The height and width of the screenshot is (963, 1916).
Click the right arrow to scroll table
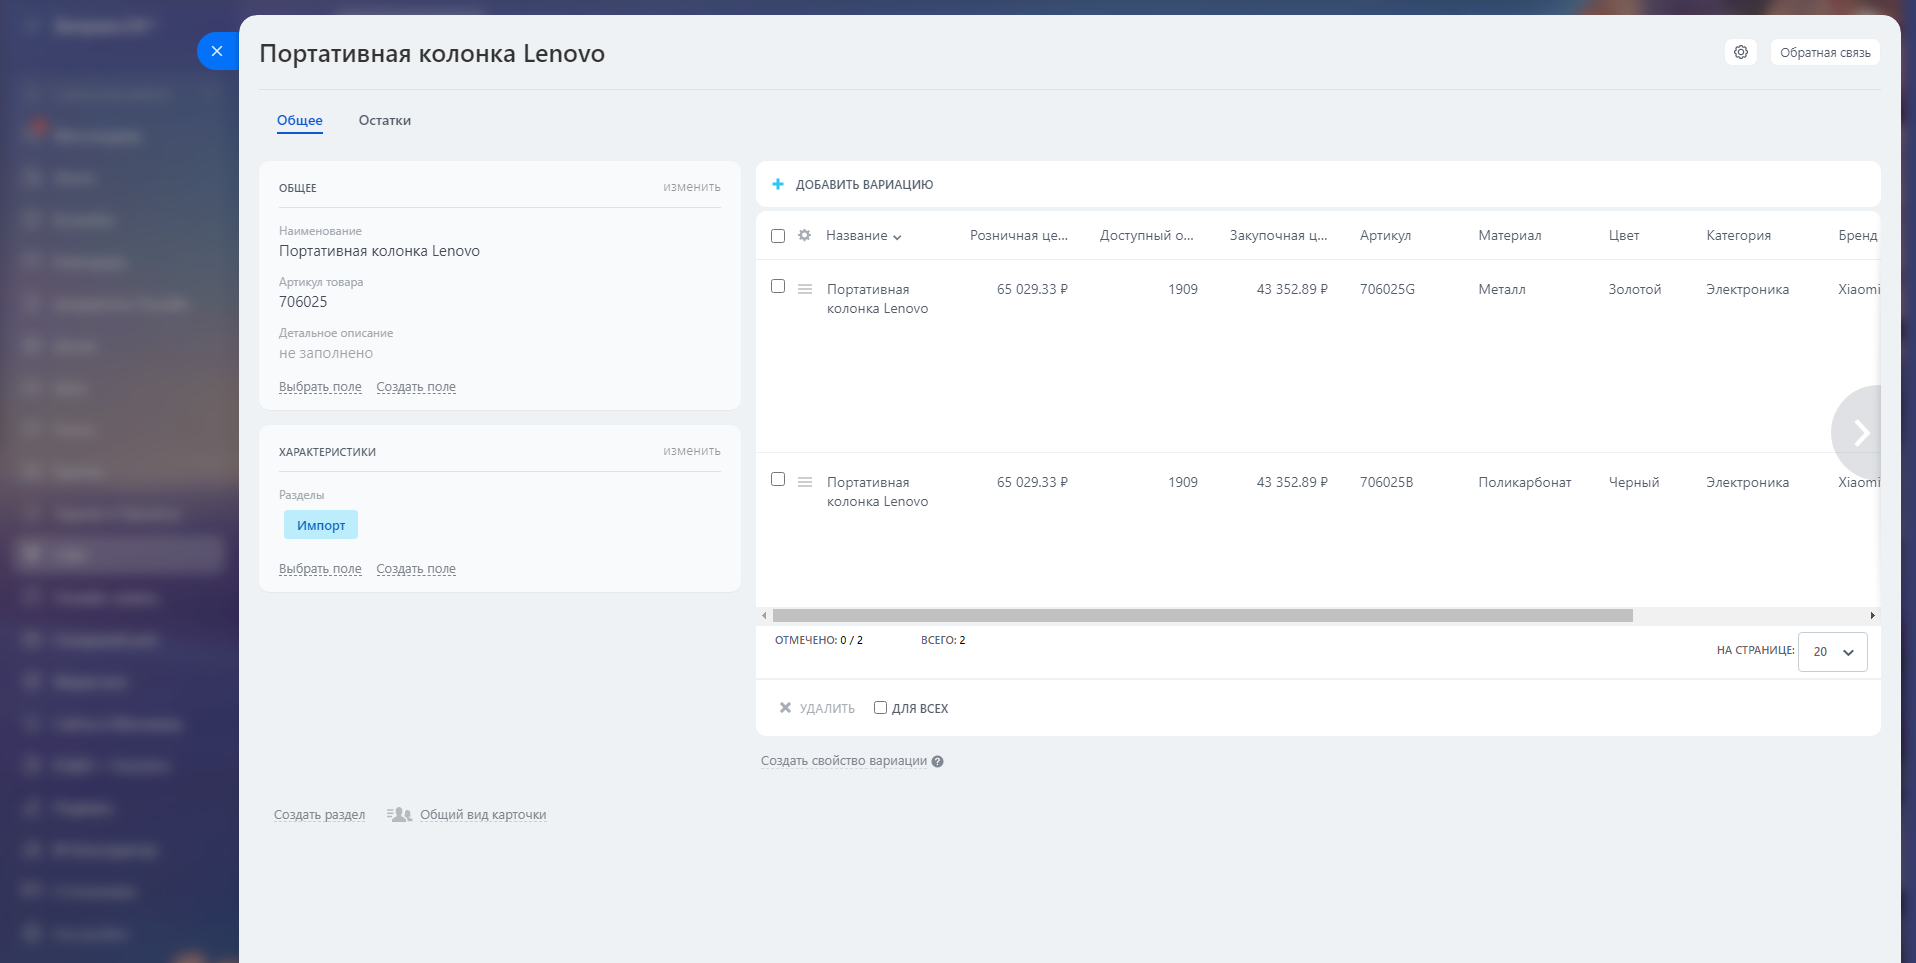point(1860,432)
